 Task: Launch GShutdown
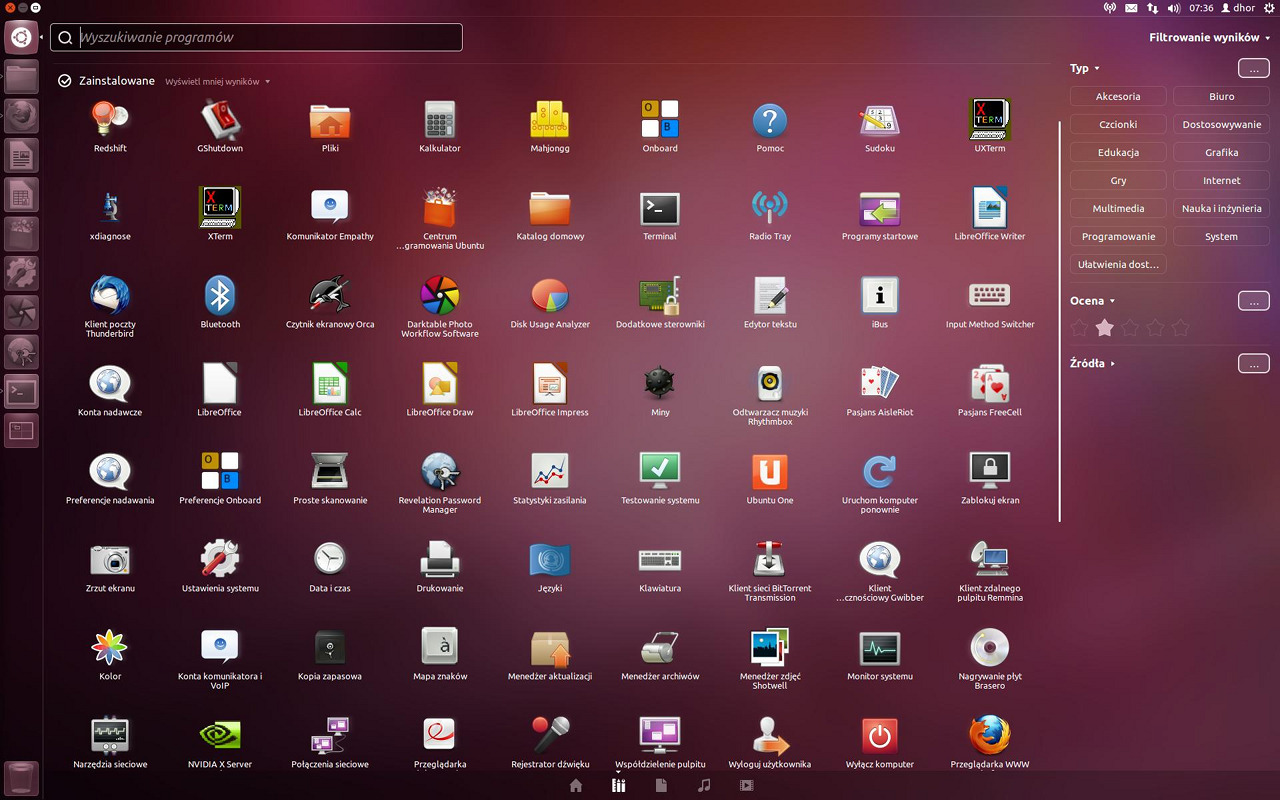[220, 127]
